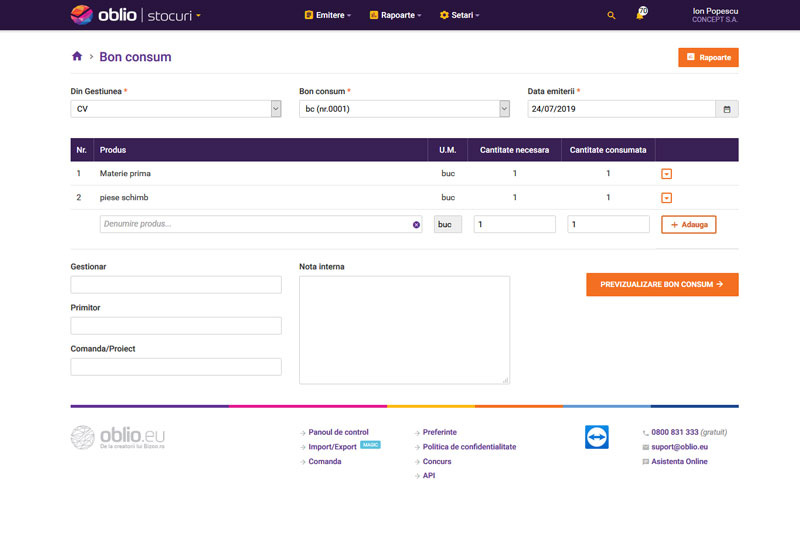Click the Gestionar input field
The image size is (800, 547).
[x=176, y=285]
